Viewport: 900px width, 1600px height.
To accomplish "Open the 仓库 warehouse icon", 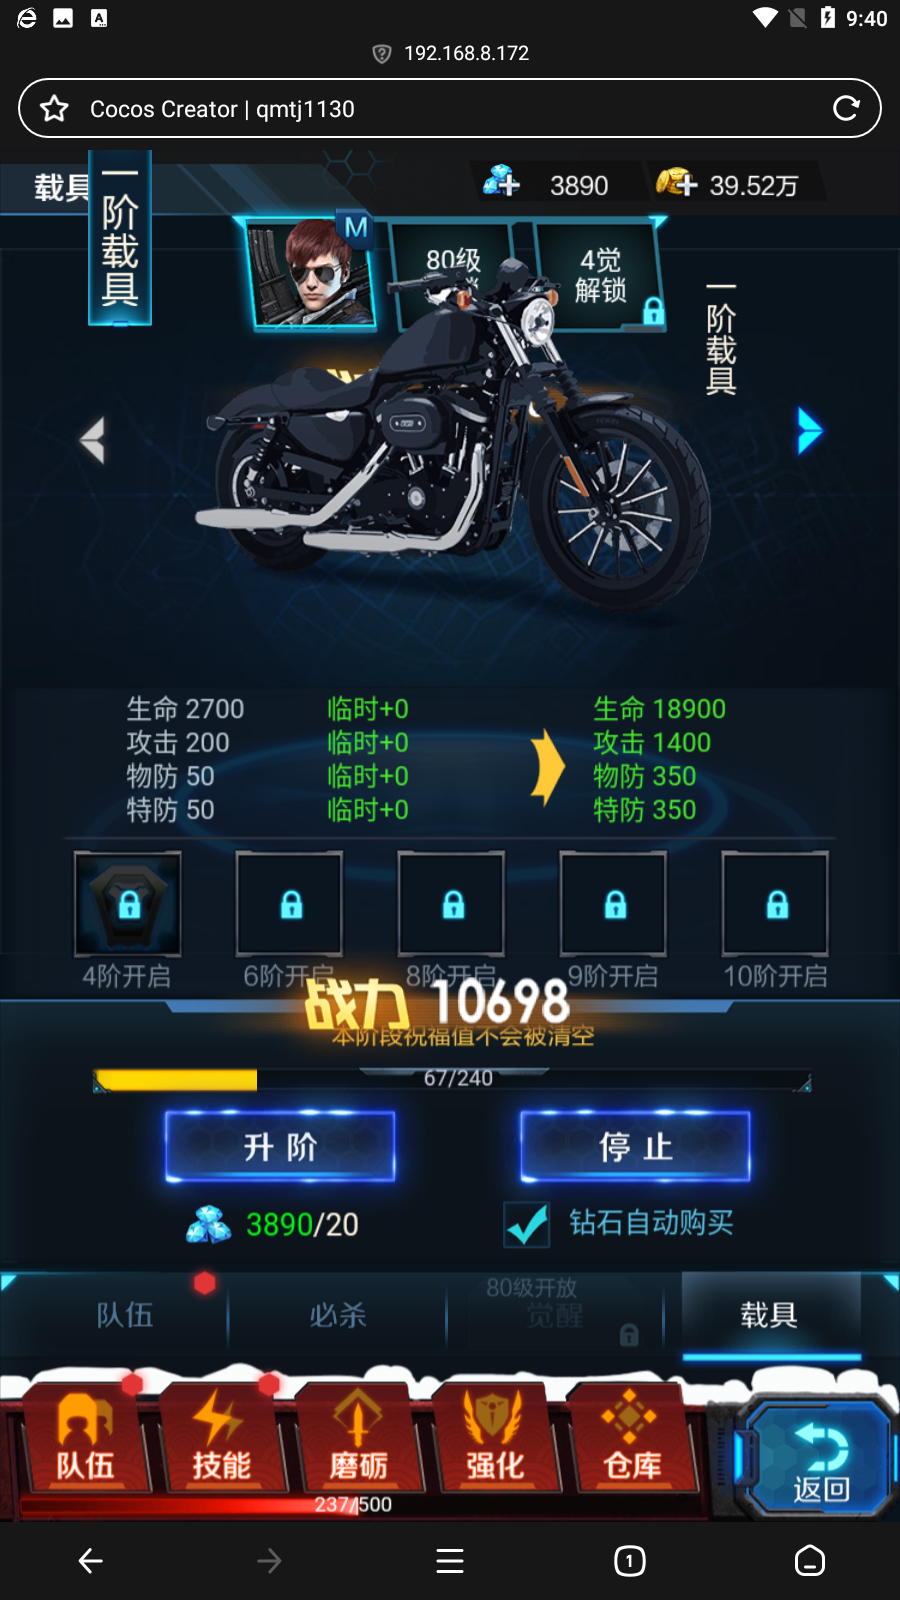I will click(631, 1438).
